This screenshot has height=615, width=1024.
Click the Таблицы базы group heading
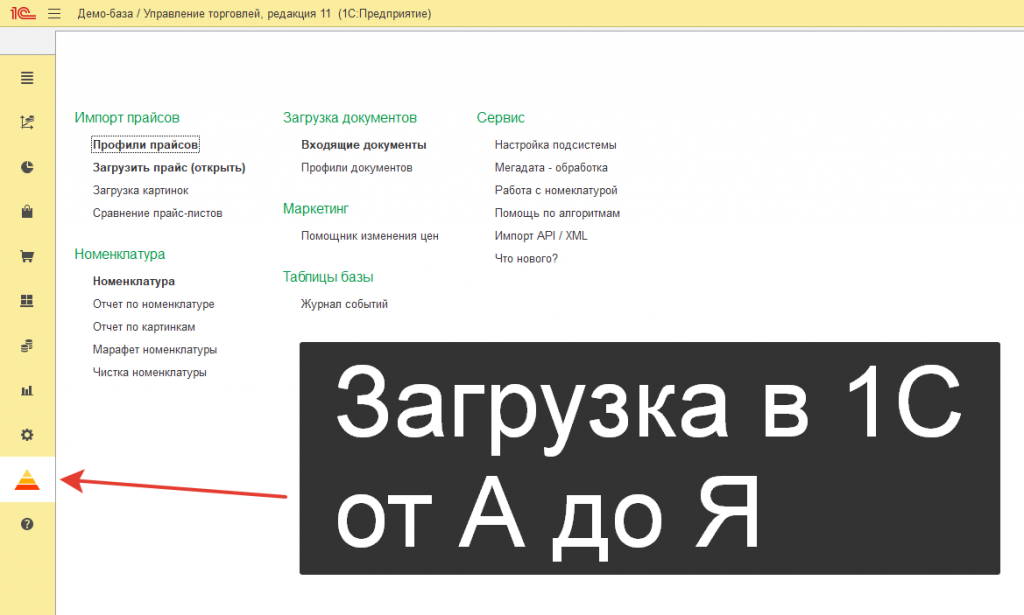(x=328, y=277)
